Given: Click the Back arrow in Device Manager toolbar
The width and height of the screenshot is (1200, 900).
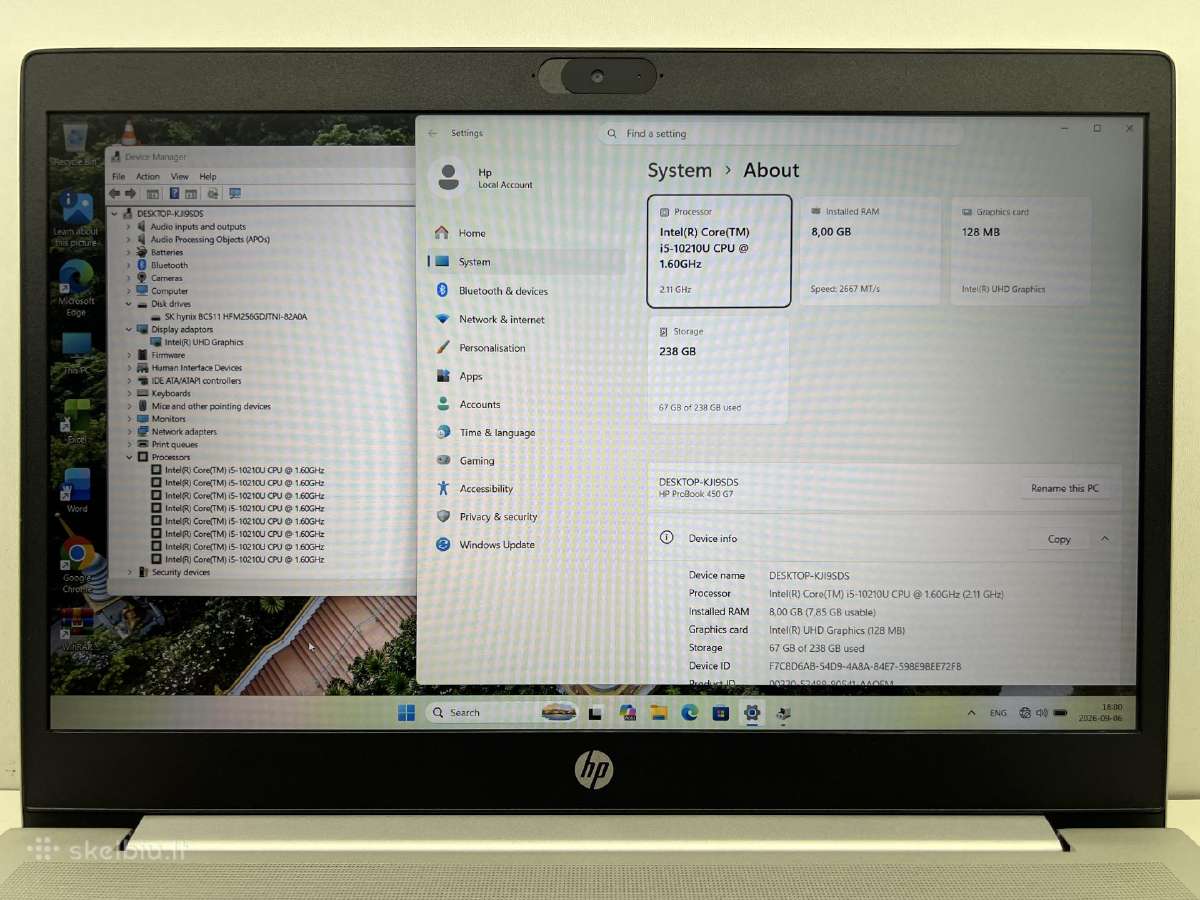Looking at the screenshot, I should (x=115, y=193).
